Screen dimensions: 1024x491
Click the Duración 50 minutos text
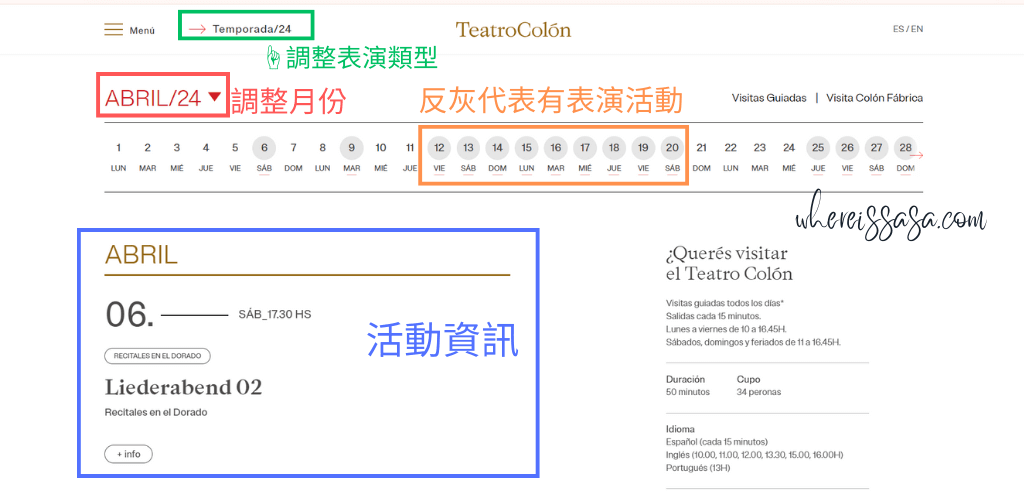pos(688,386)
